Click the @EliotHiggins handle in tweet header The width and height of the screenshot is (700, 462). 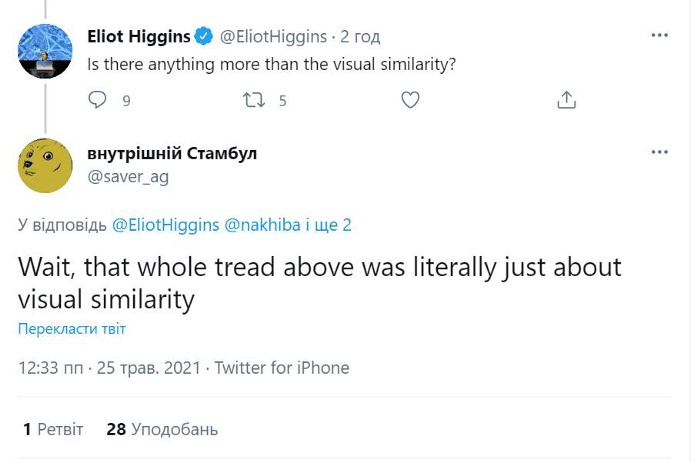(273, 37)
